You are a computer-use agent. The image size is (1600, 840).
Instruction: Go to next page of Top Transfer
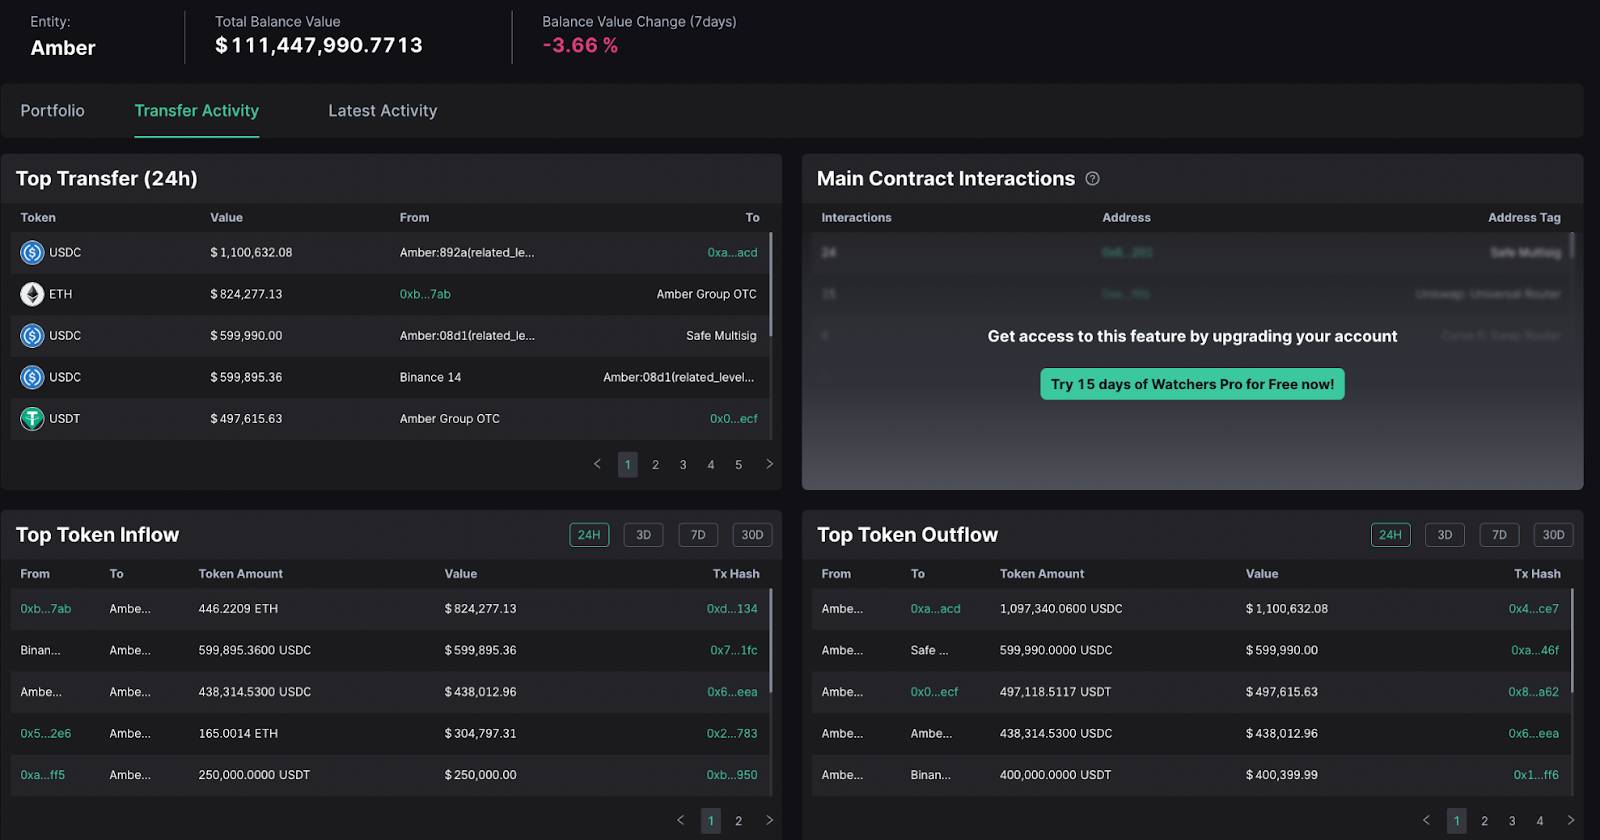coord(769,464)
